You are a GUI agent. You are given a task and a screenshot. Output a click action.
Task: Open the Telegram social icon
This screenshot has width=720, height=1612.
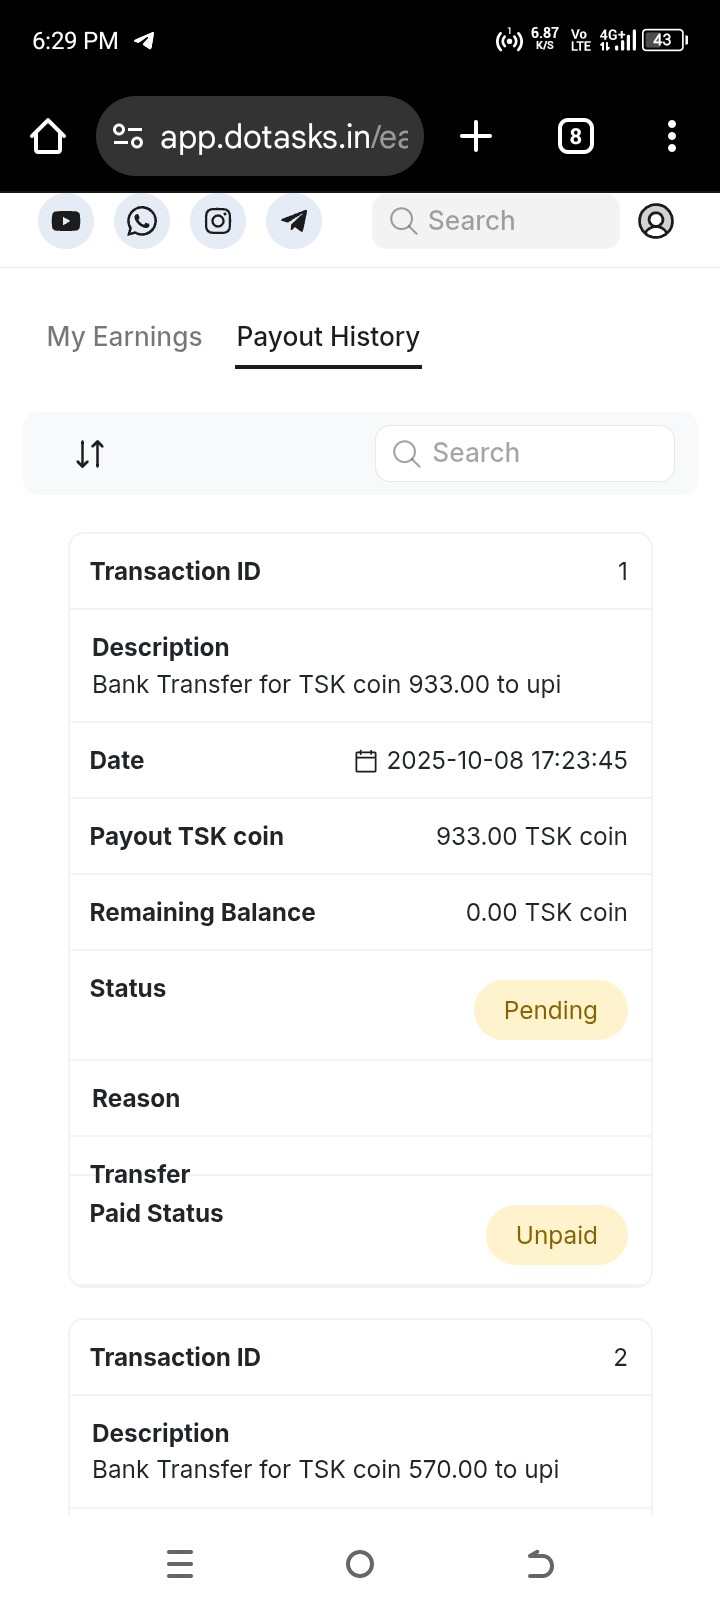(x=294, y=221)
